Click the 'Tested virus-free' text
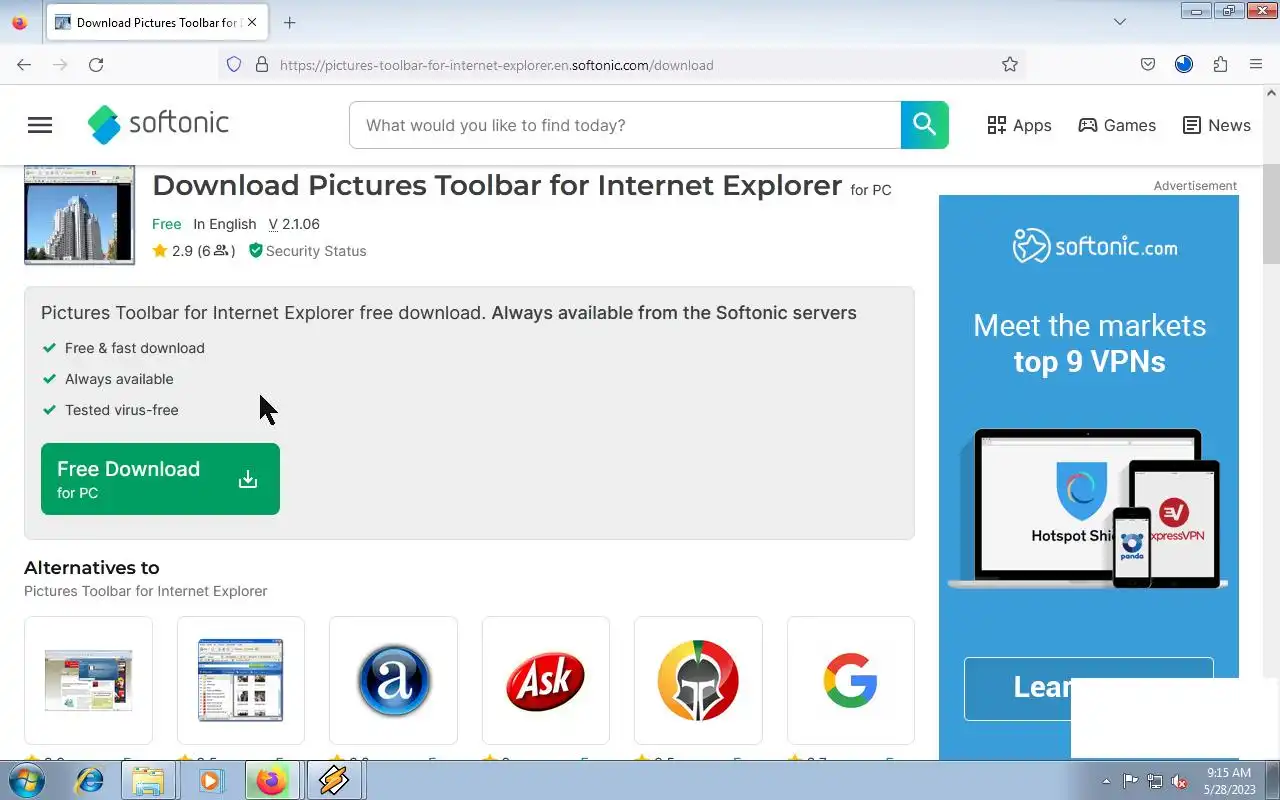The width and height of the screenshot is (1280, 800). tap(122, 410)
